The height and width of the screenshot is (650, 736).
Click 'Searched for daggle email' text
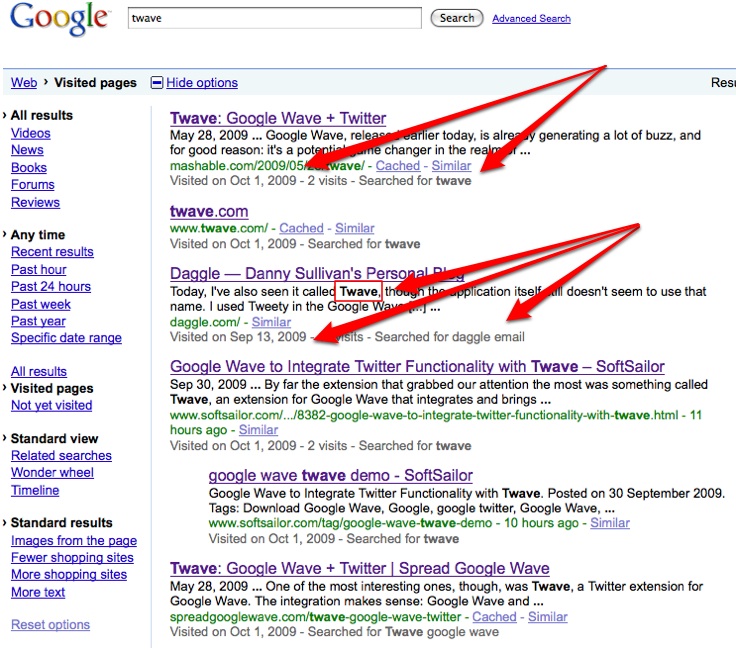[x=449, y=337]
